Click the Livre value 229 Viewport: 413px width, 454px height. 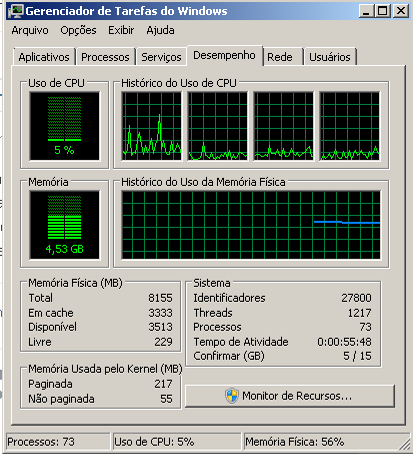pyautogui.click(x=163, y=342)
